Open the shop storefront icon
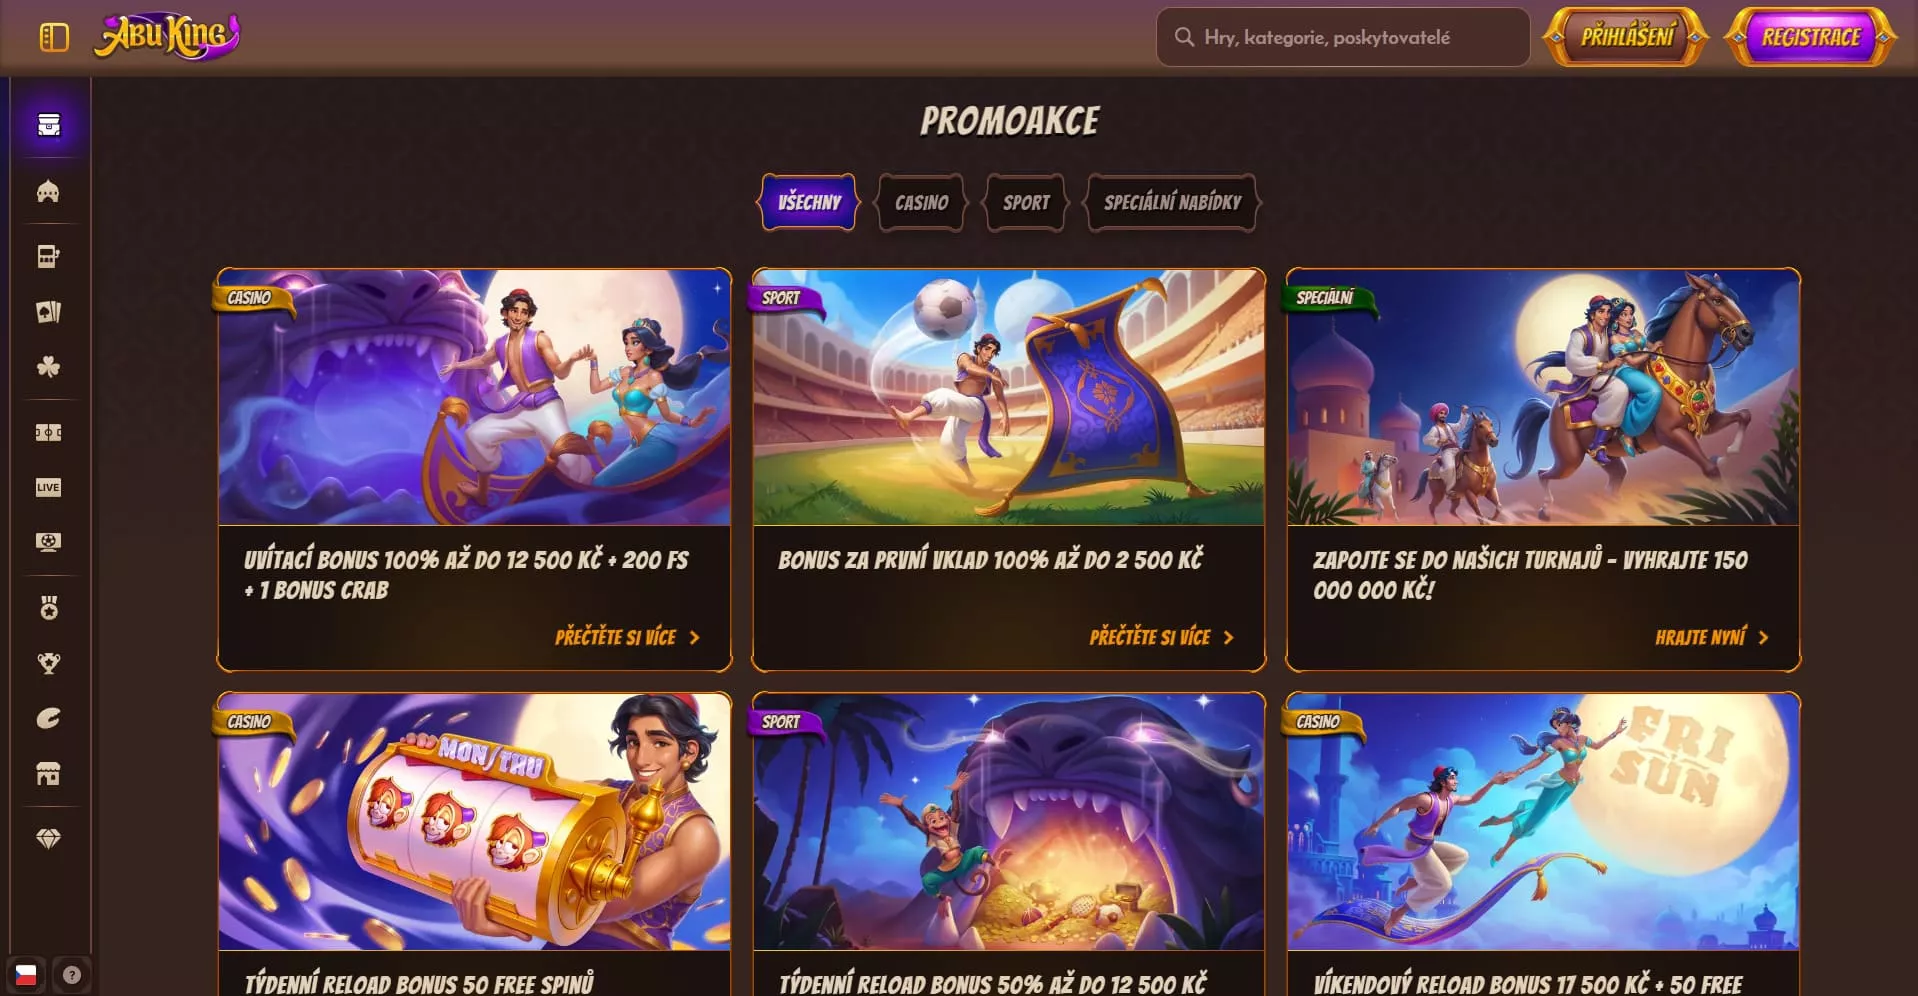 pyautogui.click(x=48, y=773)
